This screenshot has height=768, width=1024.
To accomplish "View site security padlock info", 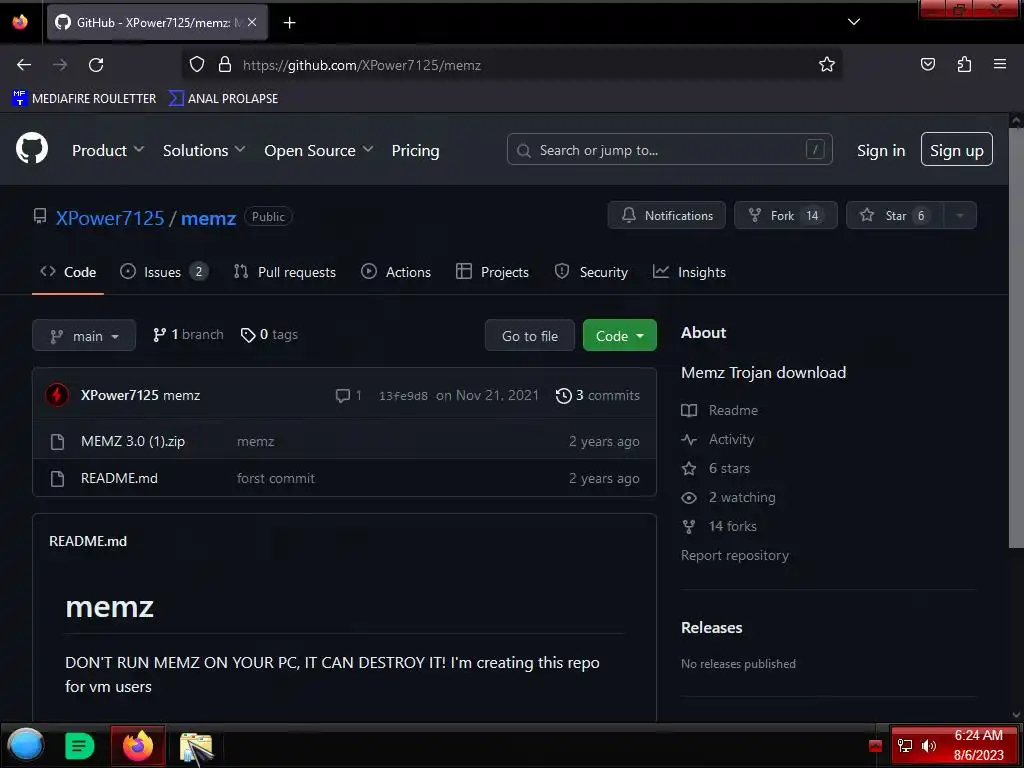I will coord(225,65).
